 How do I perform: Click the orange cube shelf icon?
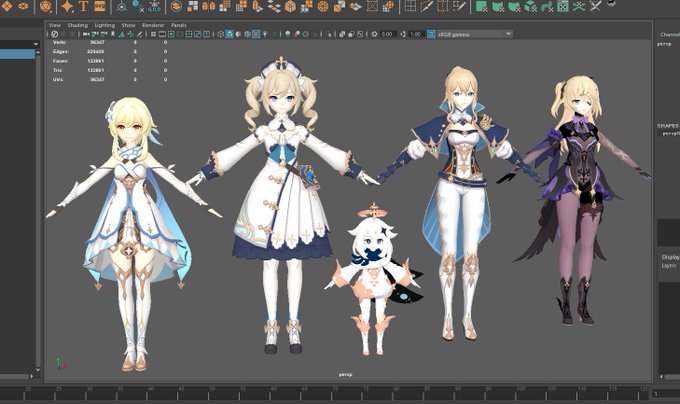[x=290, y=6]
